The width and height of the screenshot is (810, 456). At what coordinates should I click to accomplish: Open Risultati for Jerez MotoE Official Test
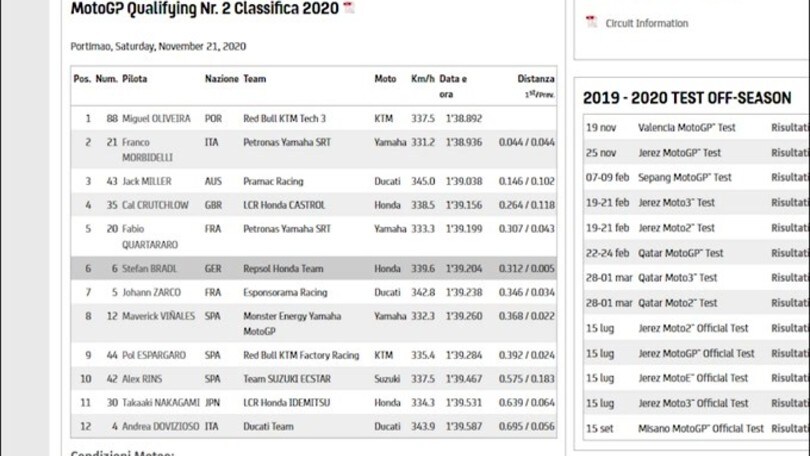(790, 378)
